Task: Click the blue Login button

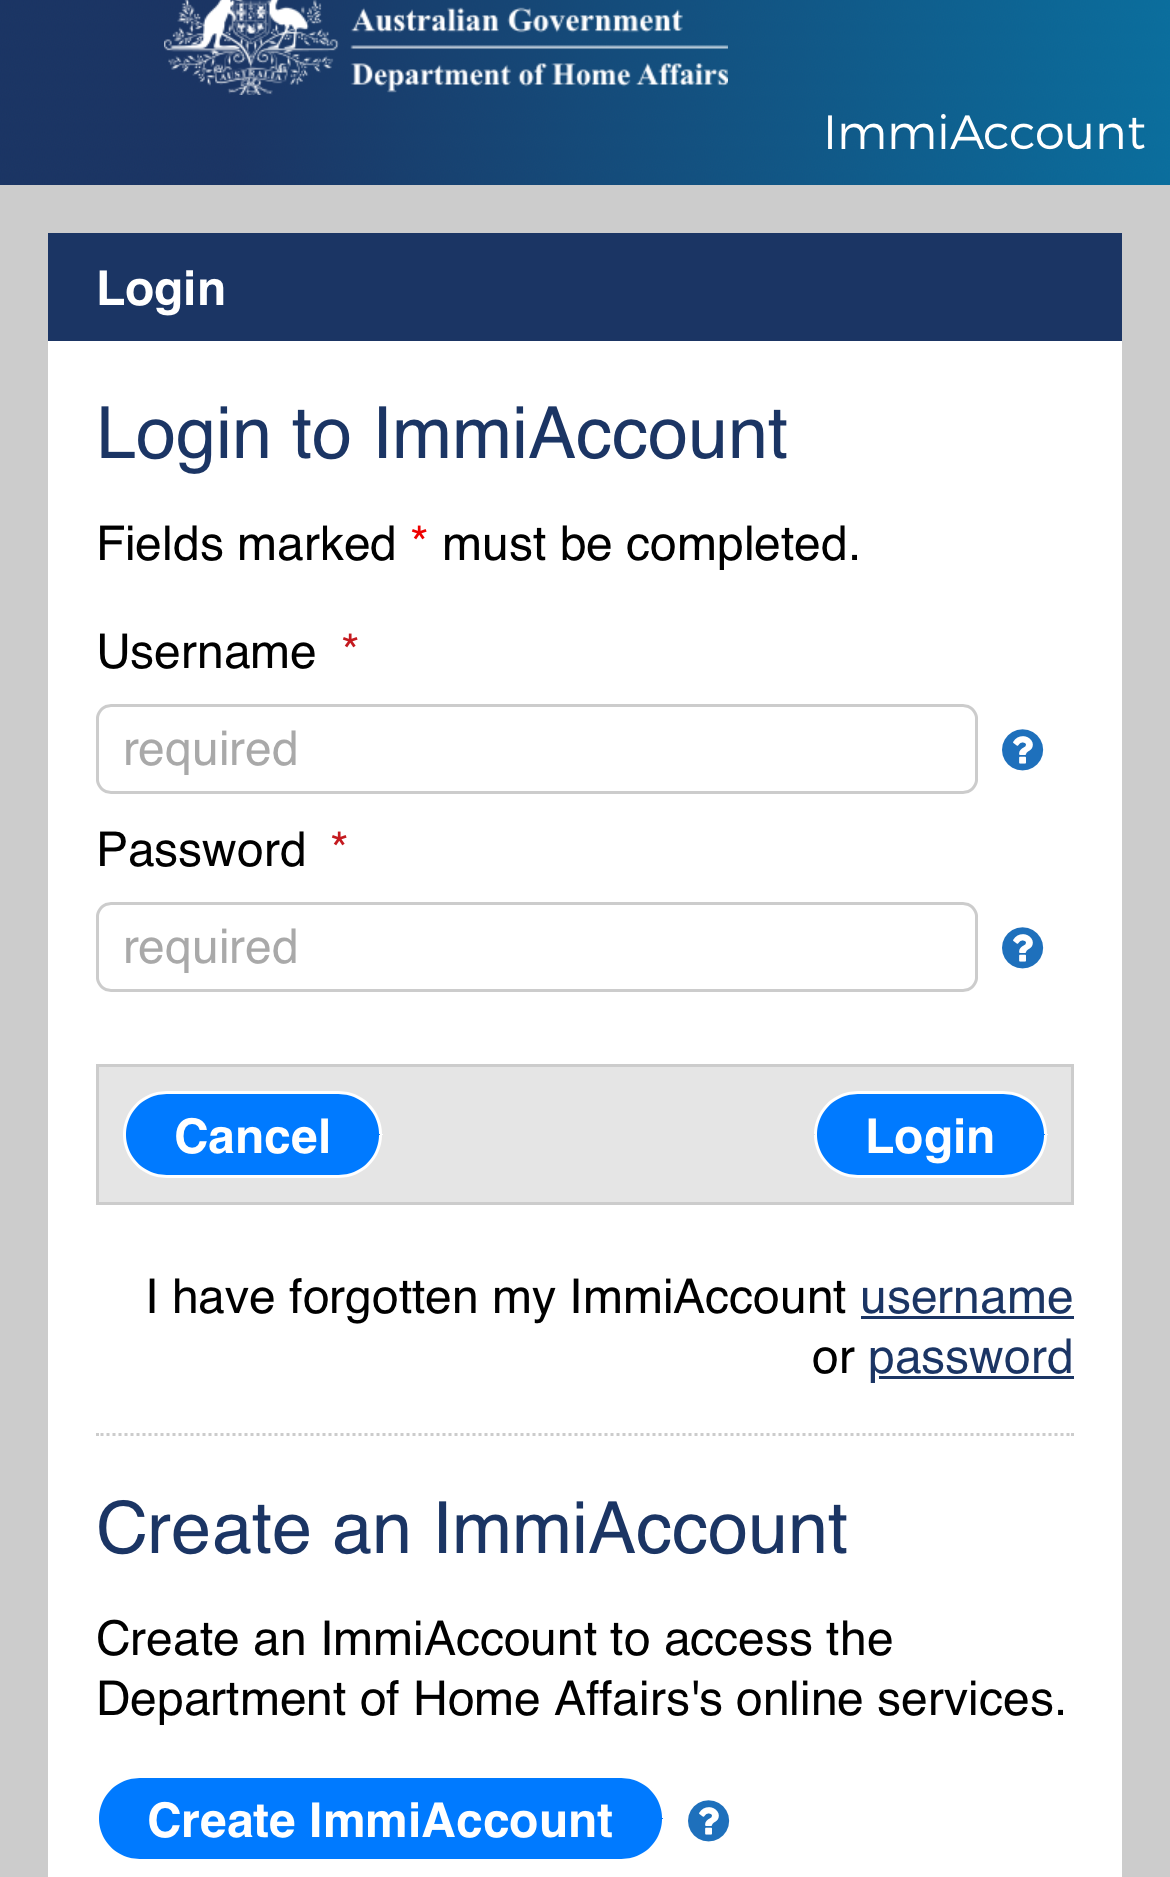Action: 930,1135
